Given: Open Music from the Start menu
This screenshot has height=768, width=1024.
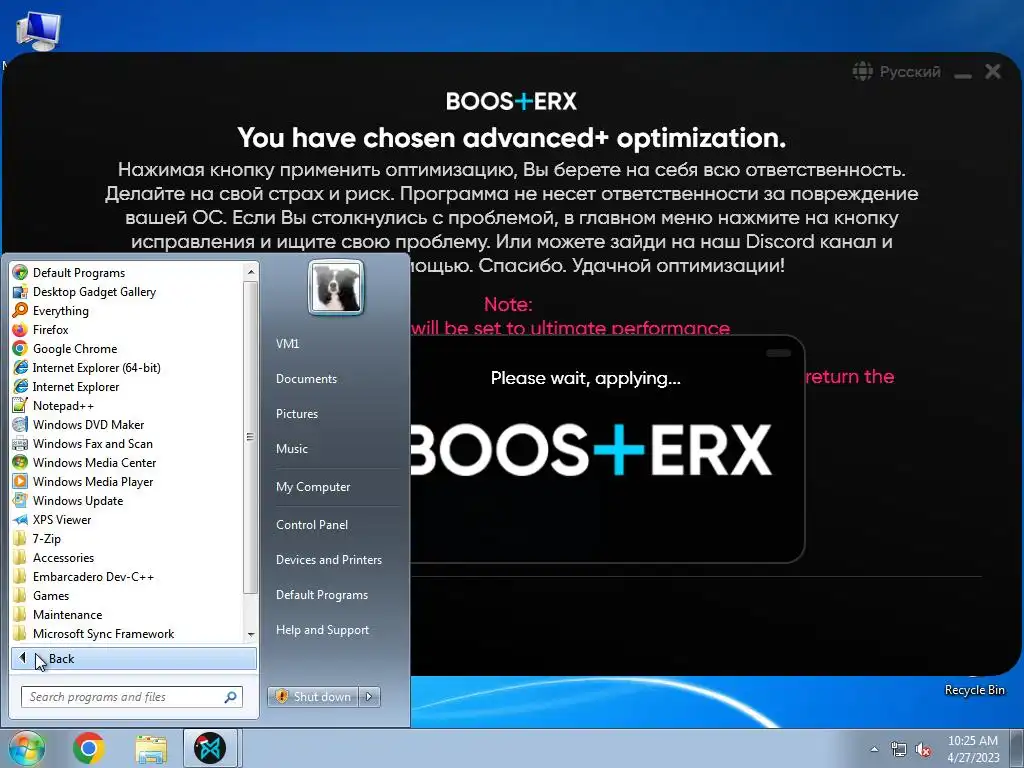Looking at the screenshot, I should (291, 449).
